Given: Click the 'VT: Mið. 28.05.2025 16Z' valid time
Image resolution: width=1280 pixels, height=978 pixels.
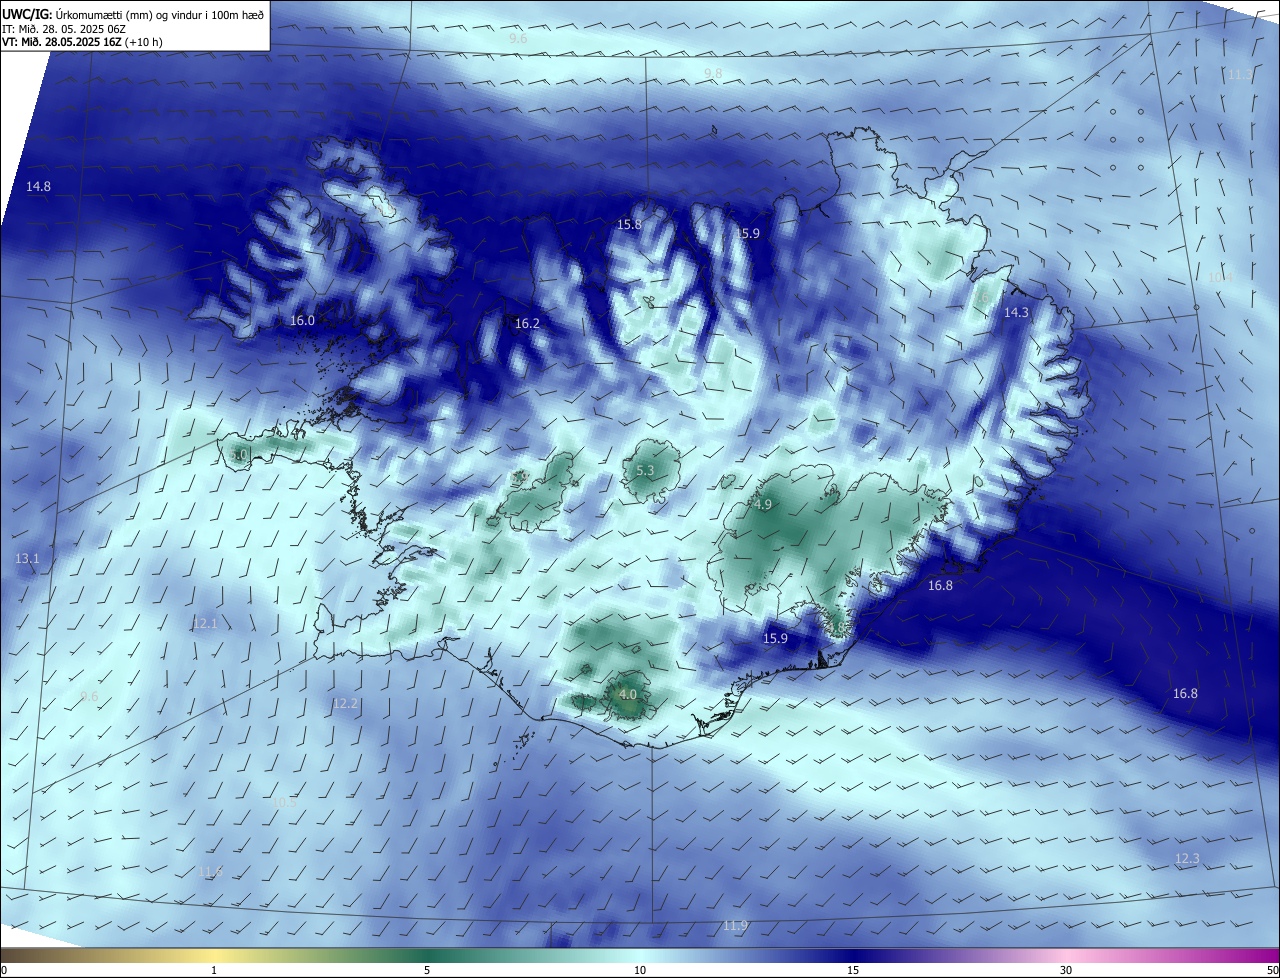Looking at the screenshot, I should (x=62, y=42).
